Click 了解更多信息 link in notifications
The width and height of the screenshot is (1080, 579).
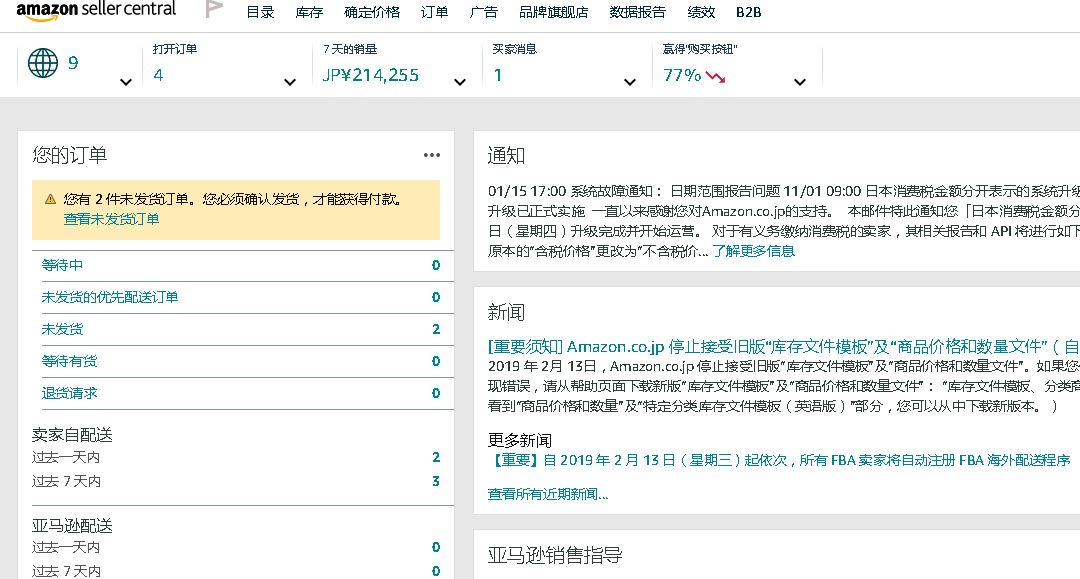coord(754,251)
